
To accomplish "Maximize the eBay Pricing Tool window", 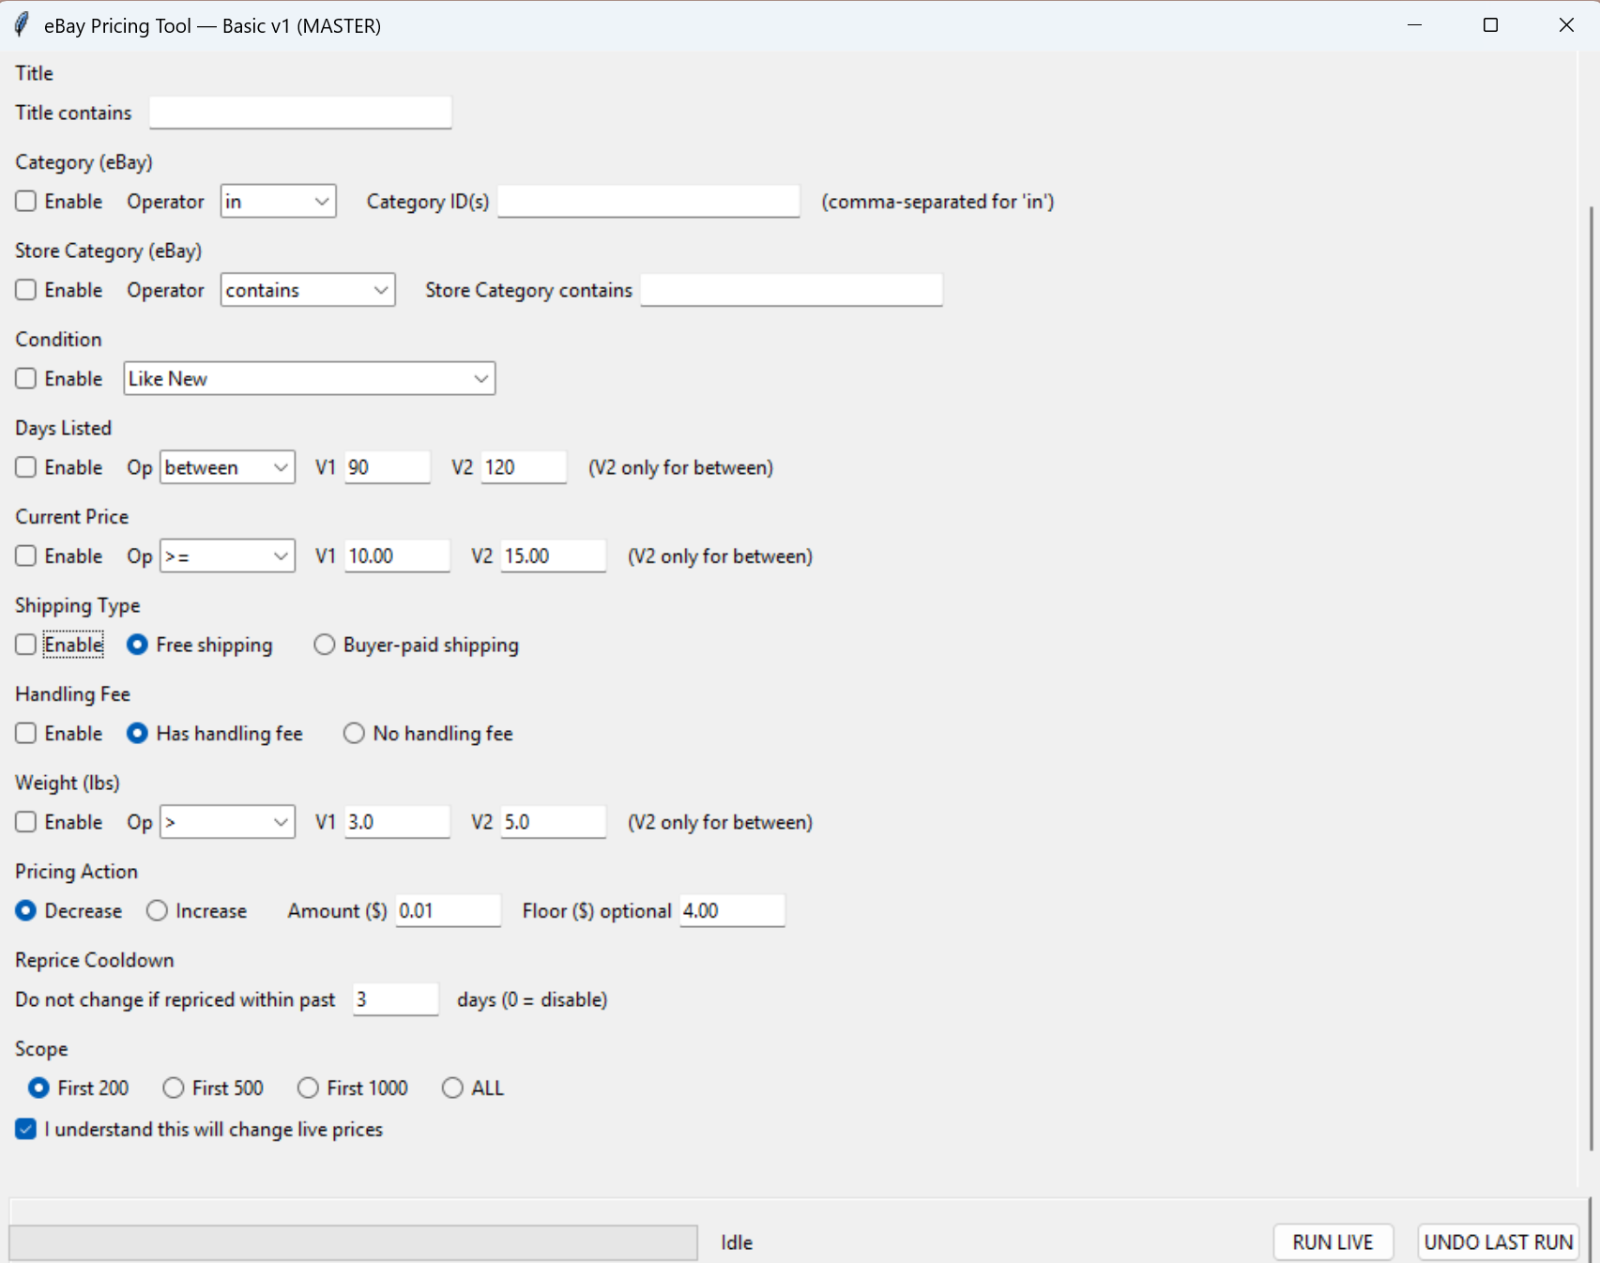I will click(x=1490, y=25).
